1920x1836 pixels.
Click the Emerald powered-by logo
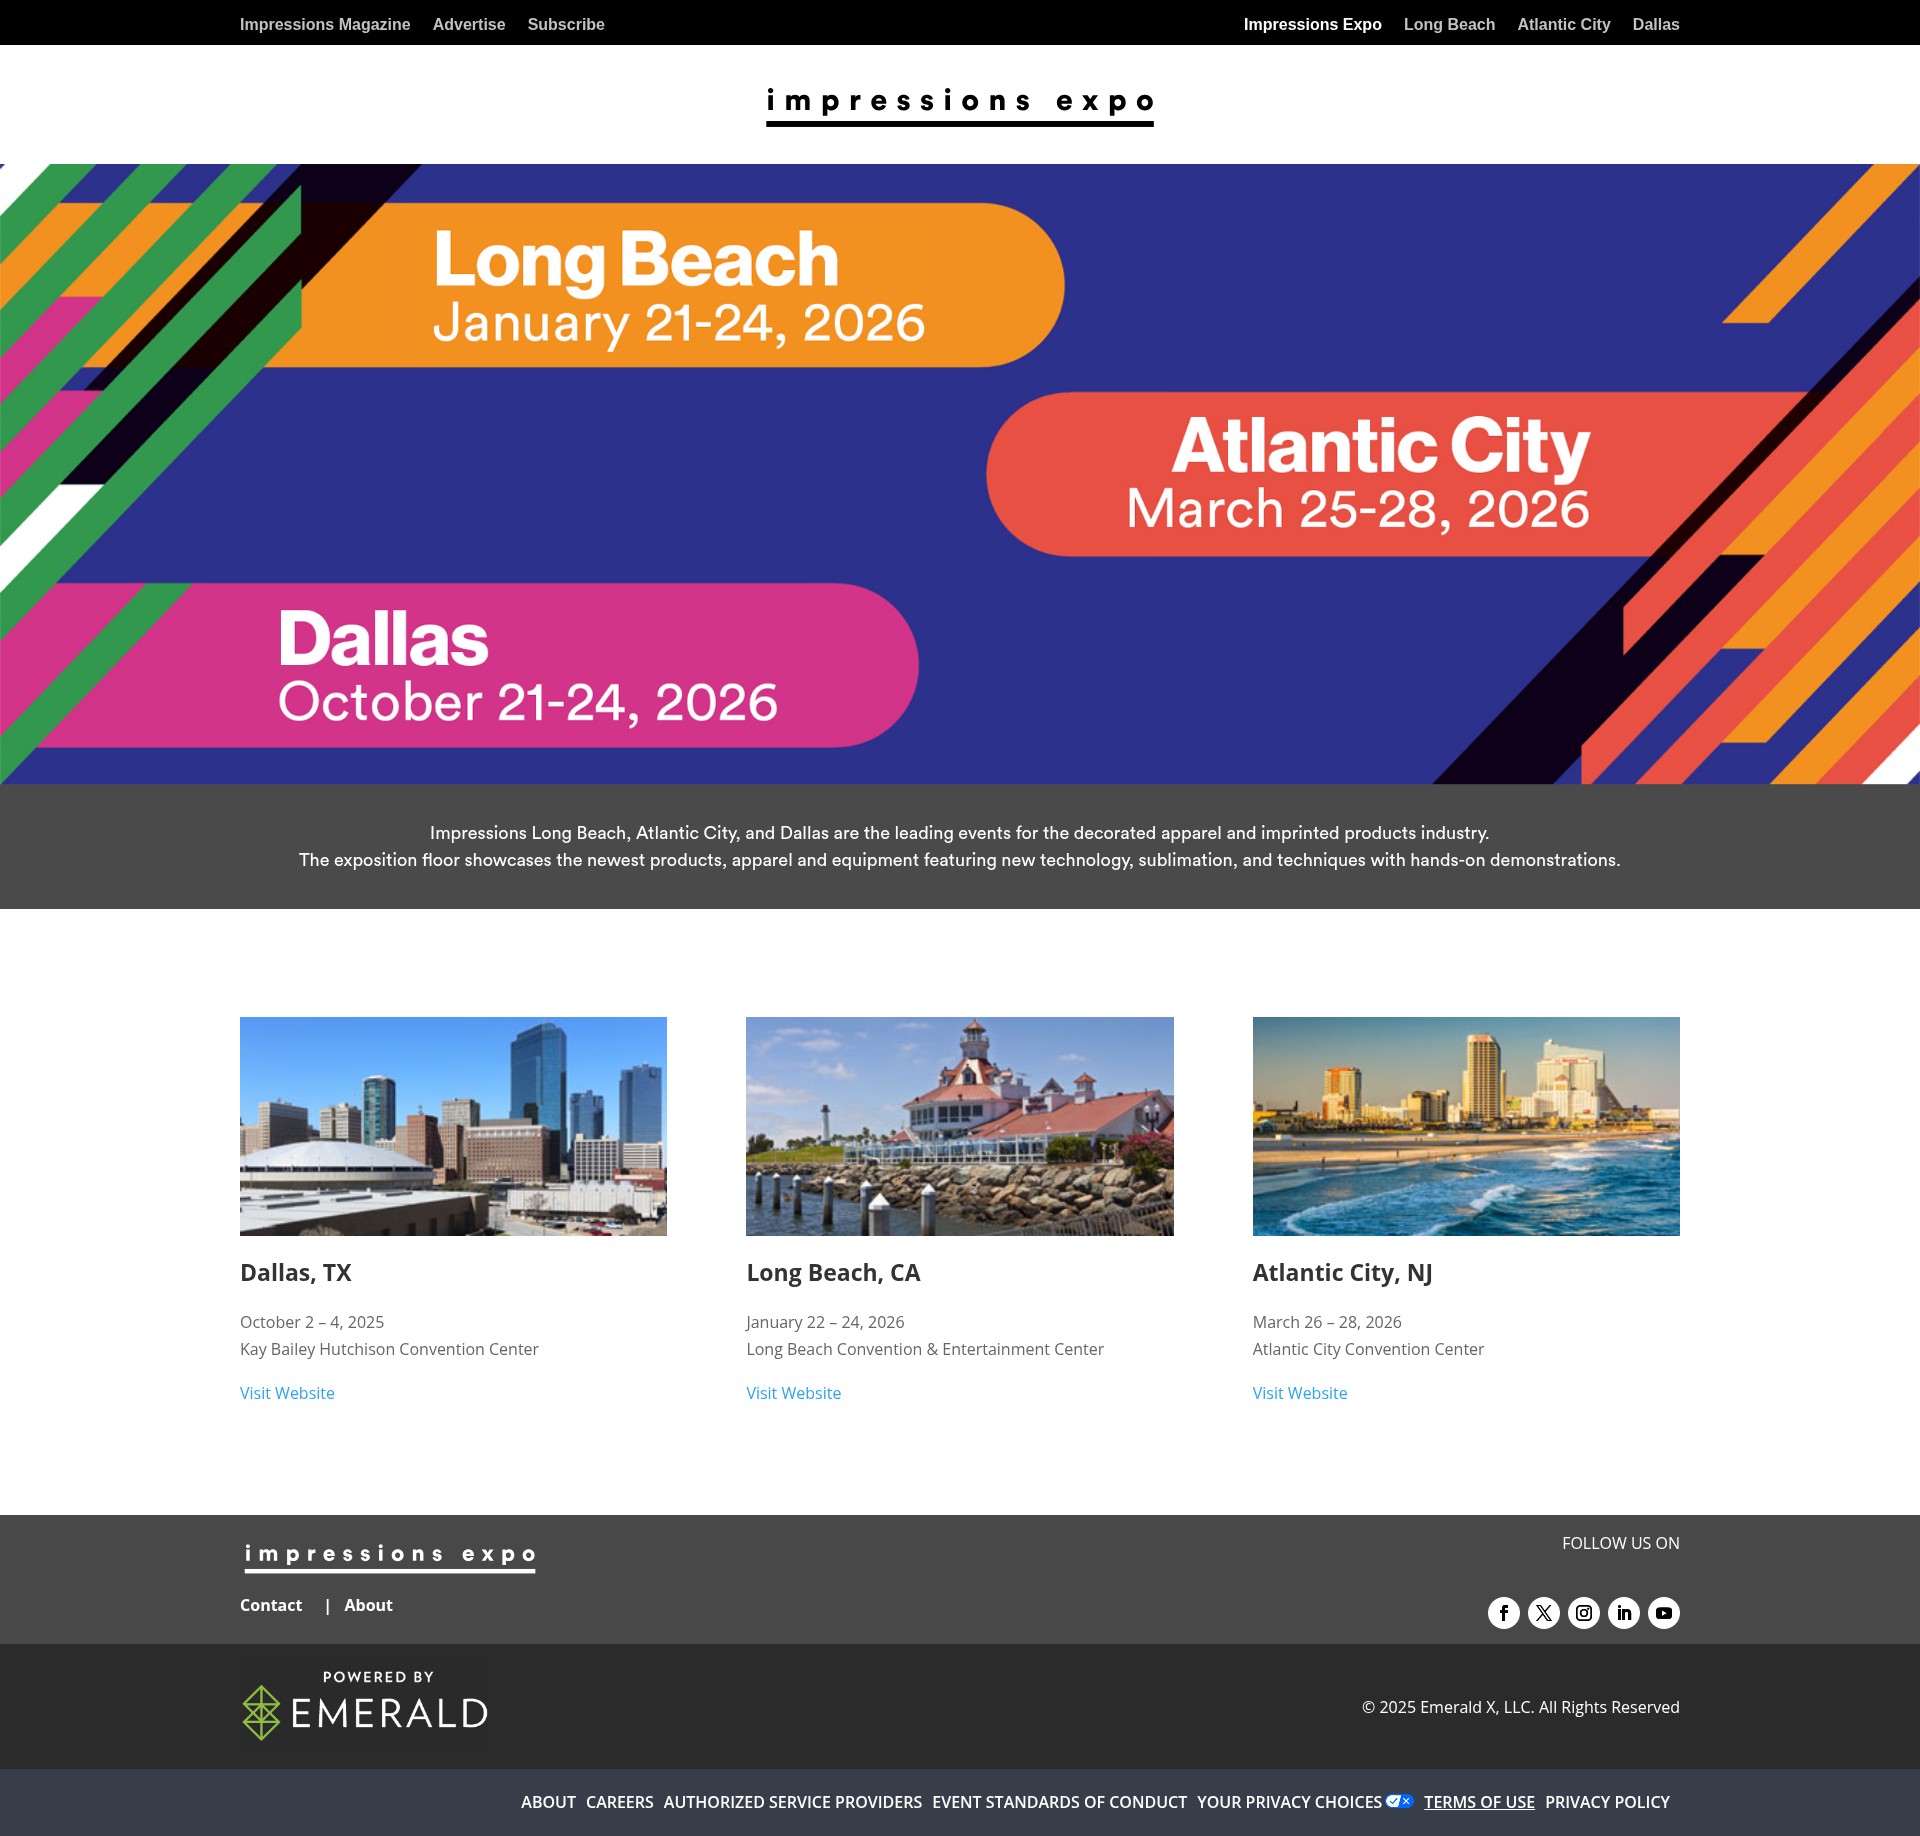point(365,1705)
